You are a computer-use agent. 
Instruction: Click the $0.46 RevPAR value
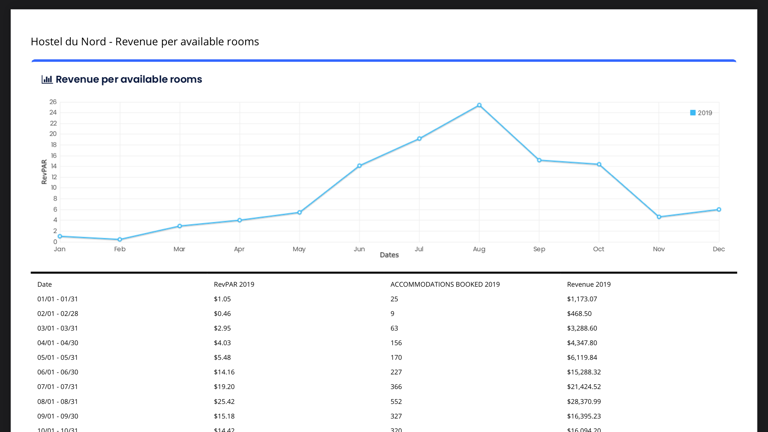pos(222,313)
